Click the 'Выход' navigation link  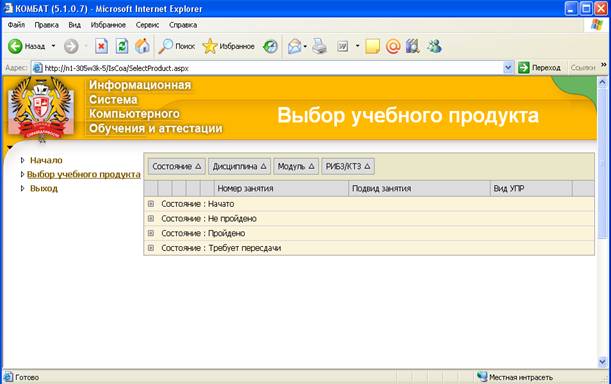[44, 188]
